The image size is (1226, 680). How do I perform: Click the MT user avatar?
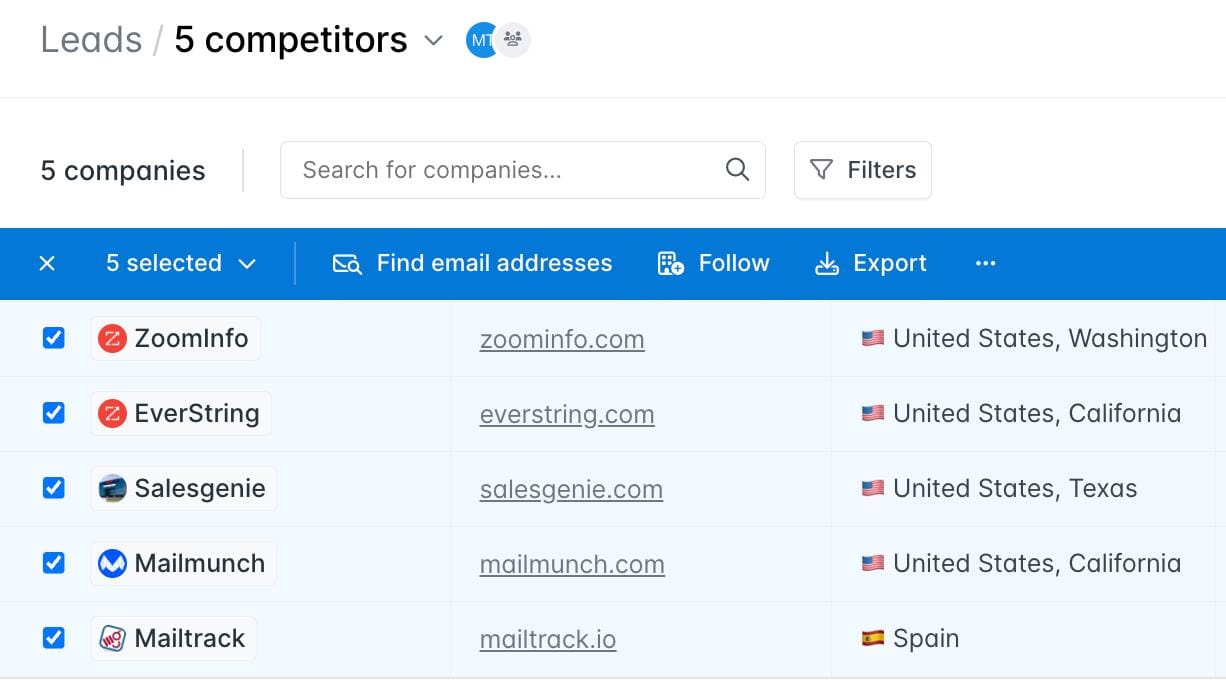(481, 40)
